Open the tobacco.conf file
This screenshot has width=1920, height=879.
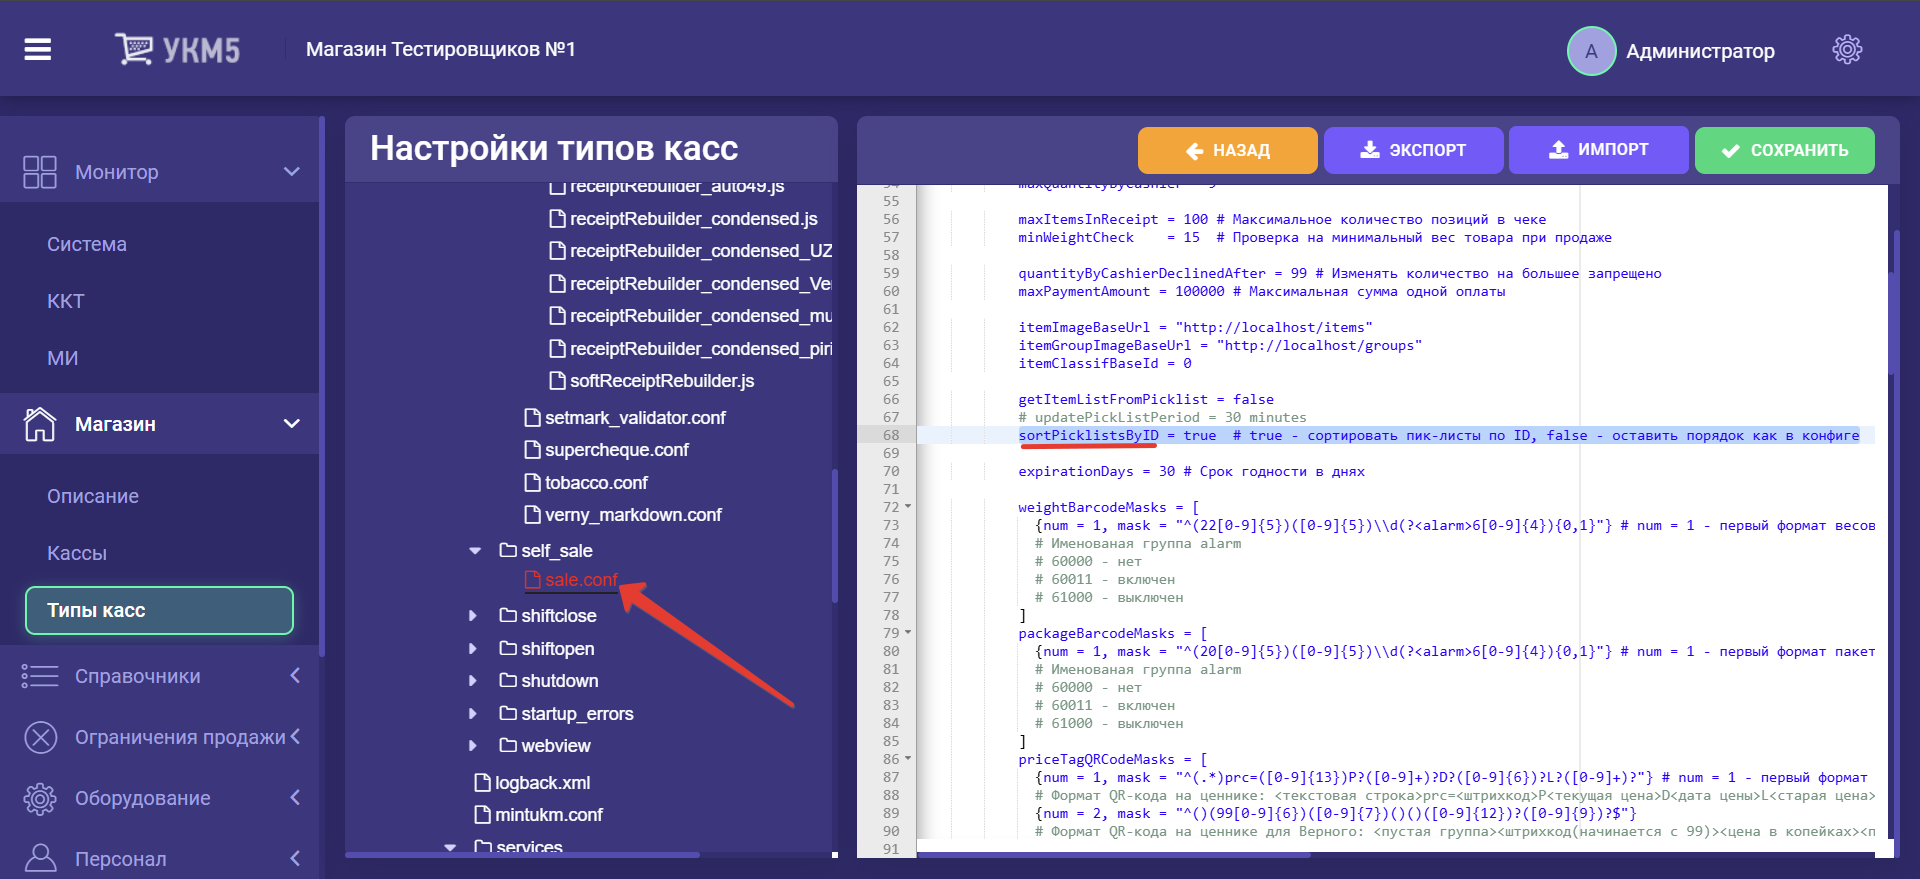(x=595, y=483)
